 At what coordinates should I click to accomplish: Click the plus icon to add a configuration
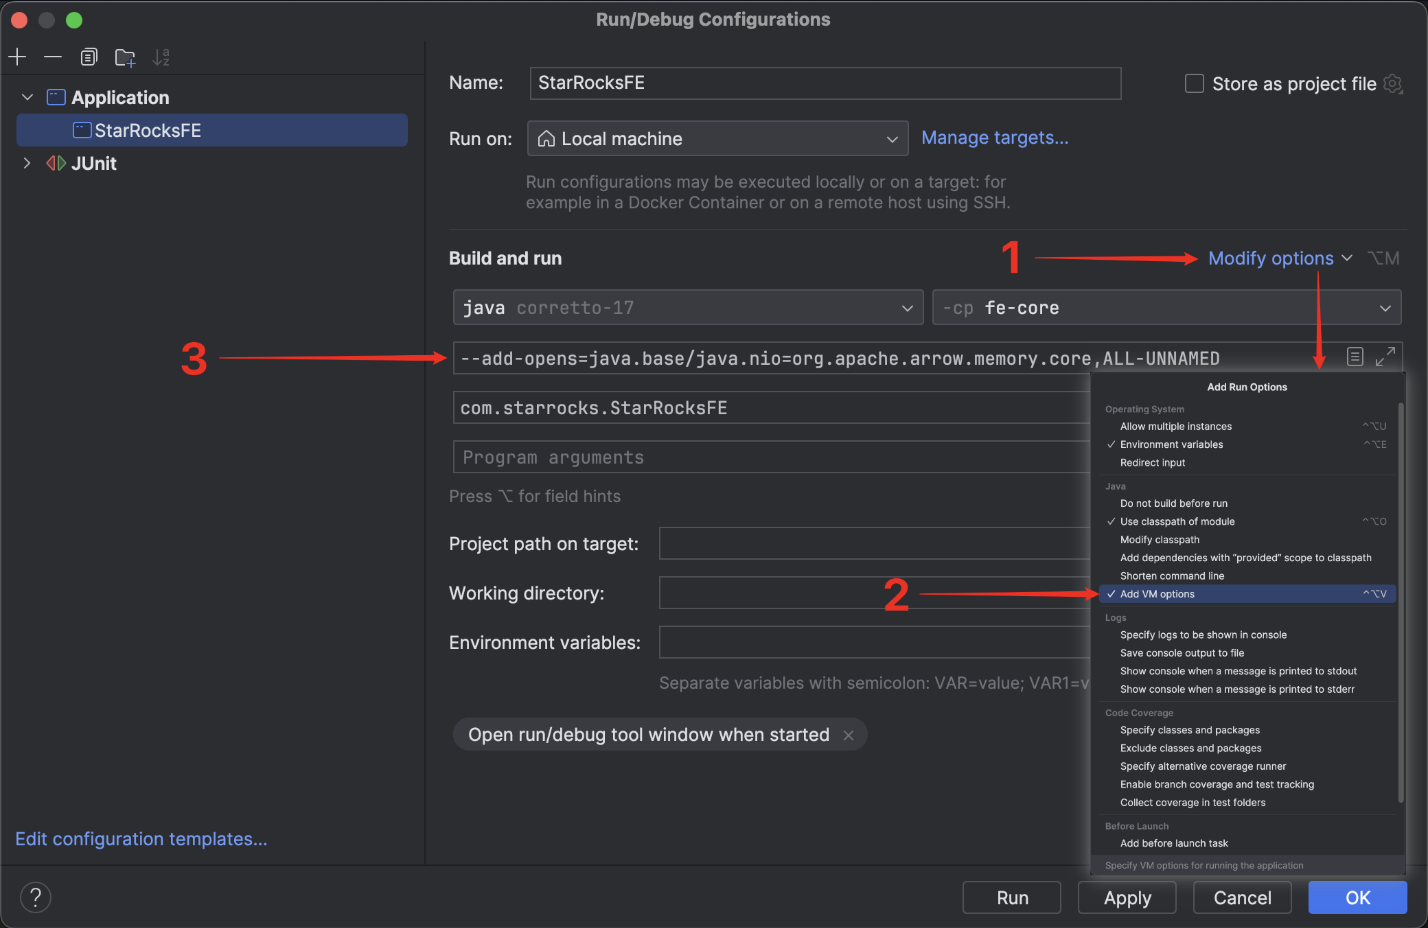17,57
